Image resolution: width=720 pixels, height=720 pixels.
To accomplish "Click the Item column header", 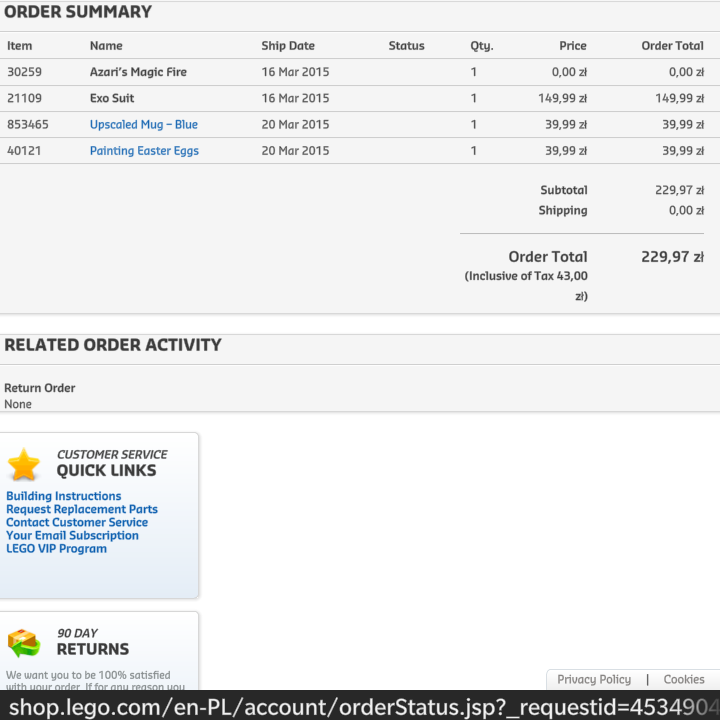I will [x=19, y=46].
